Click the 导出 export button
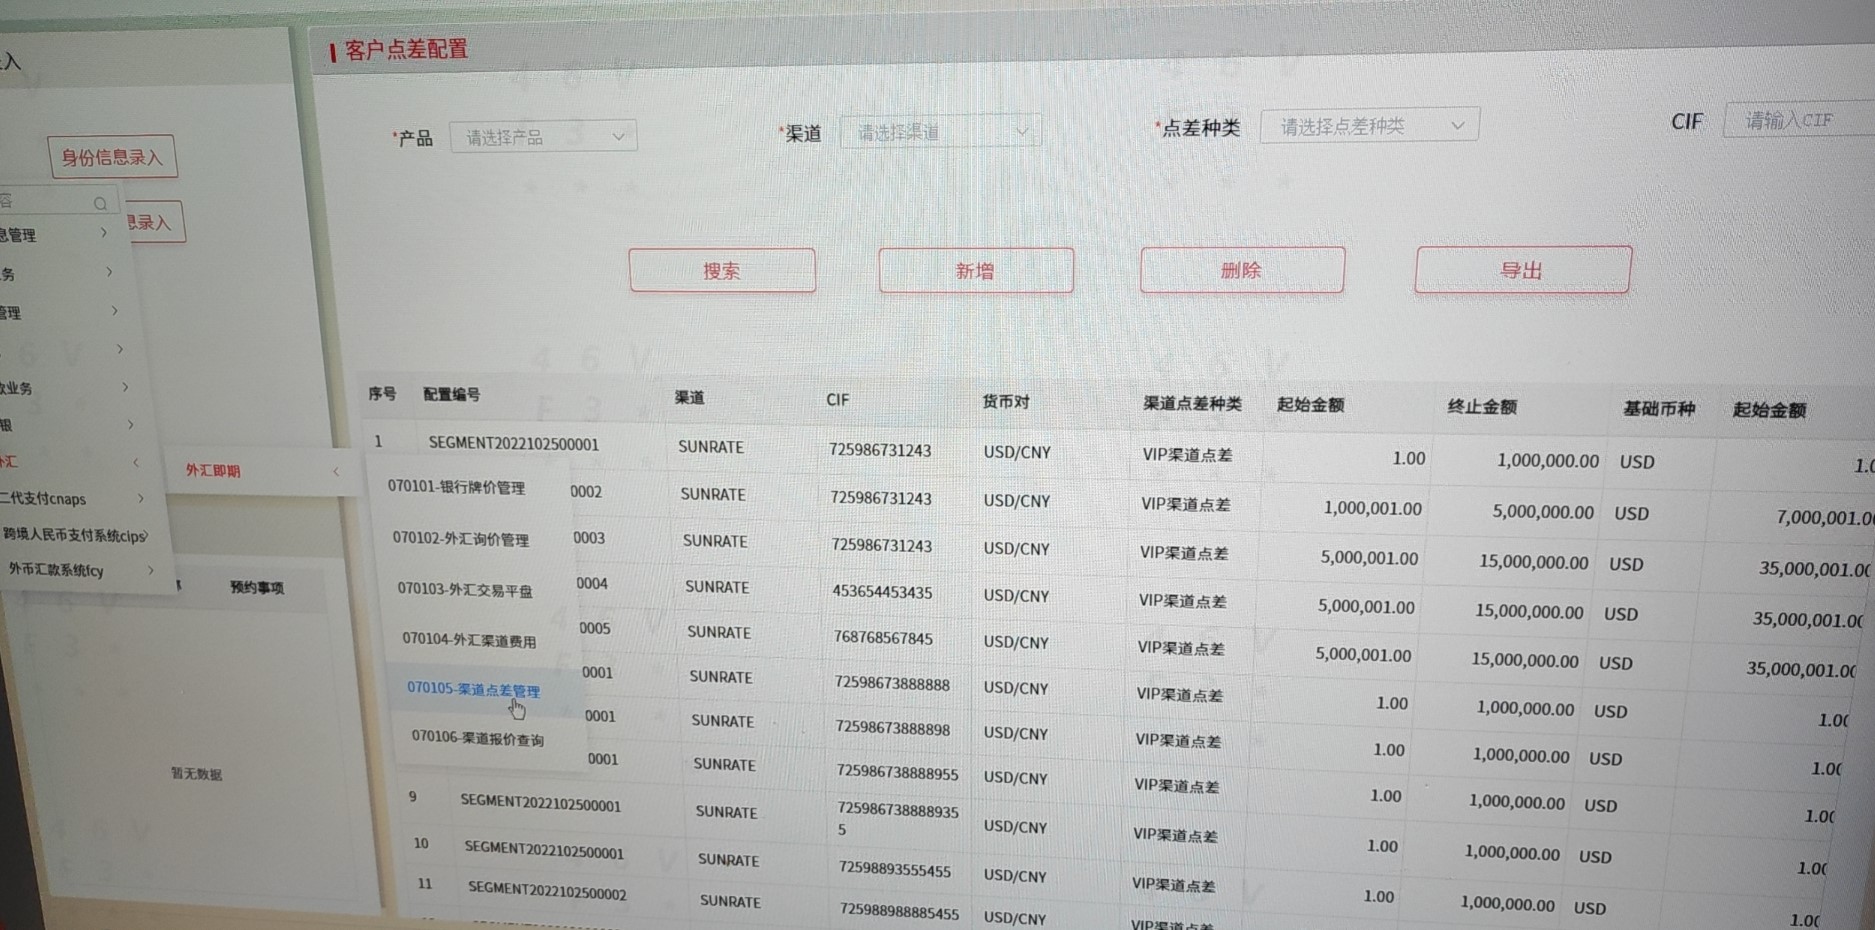 point(1523,270)
